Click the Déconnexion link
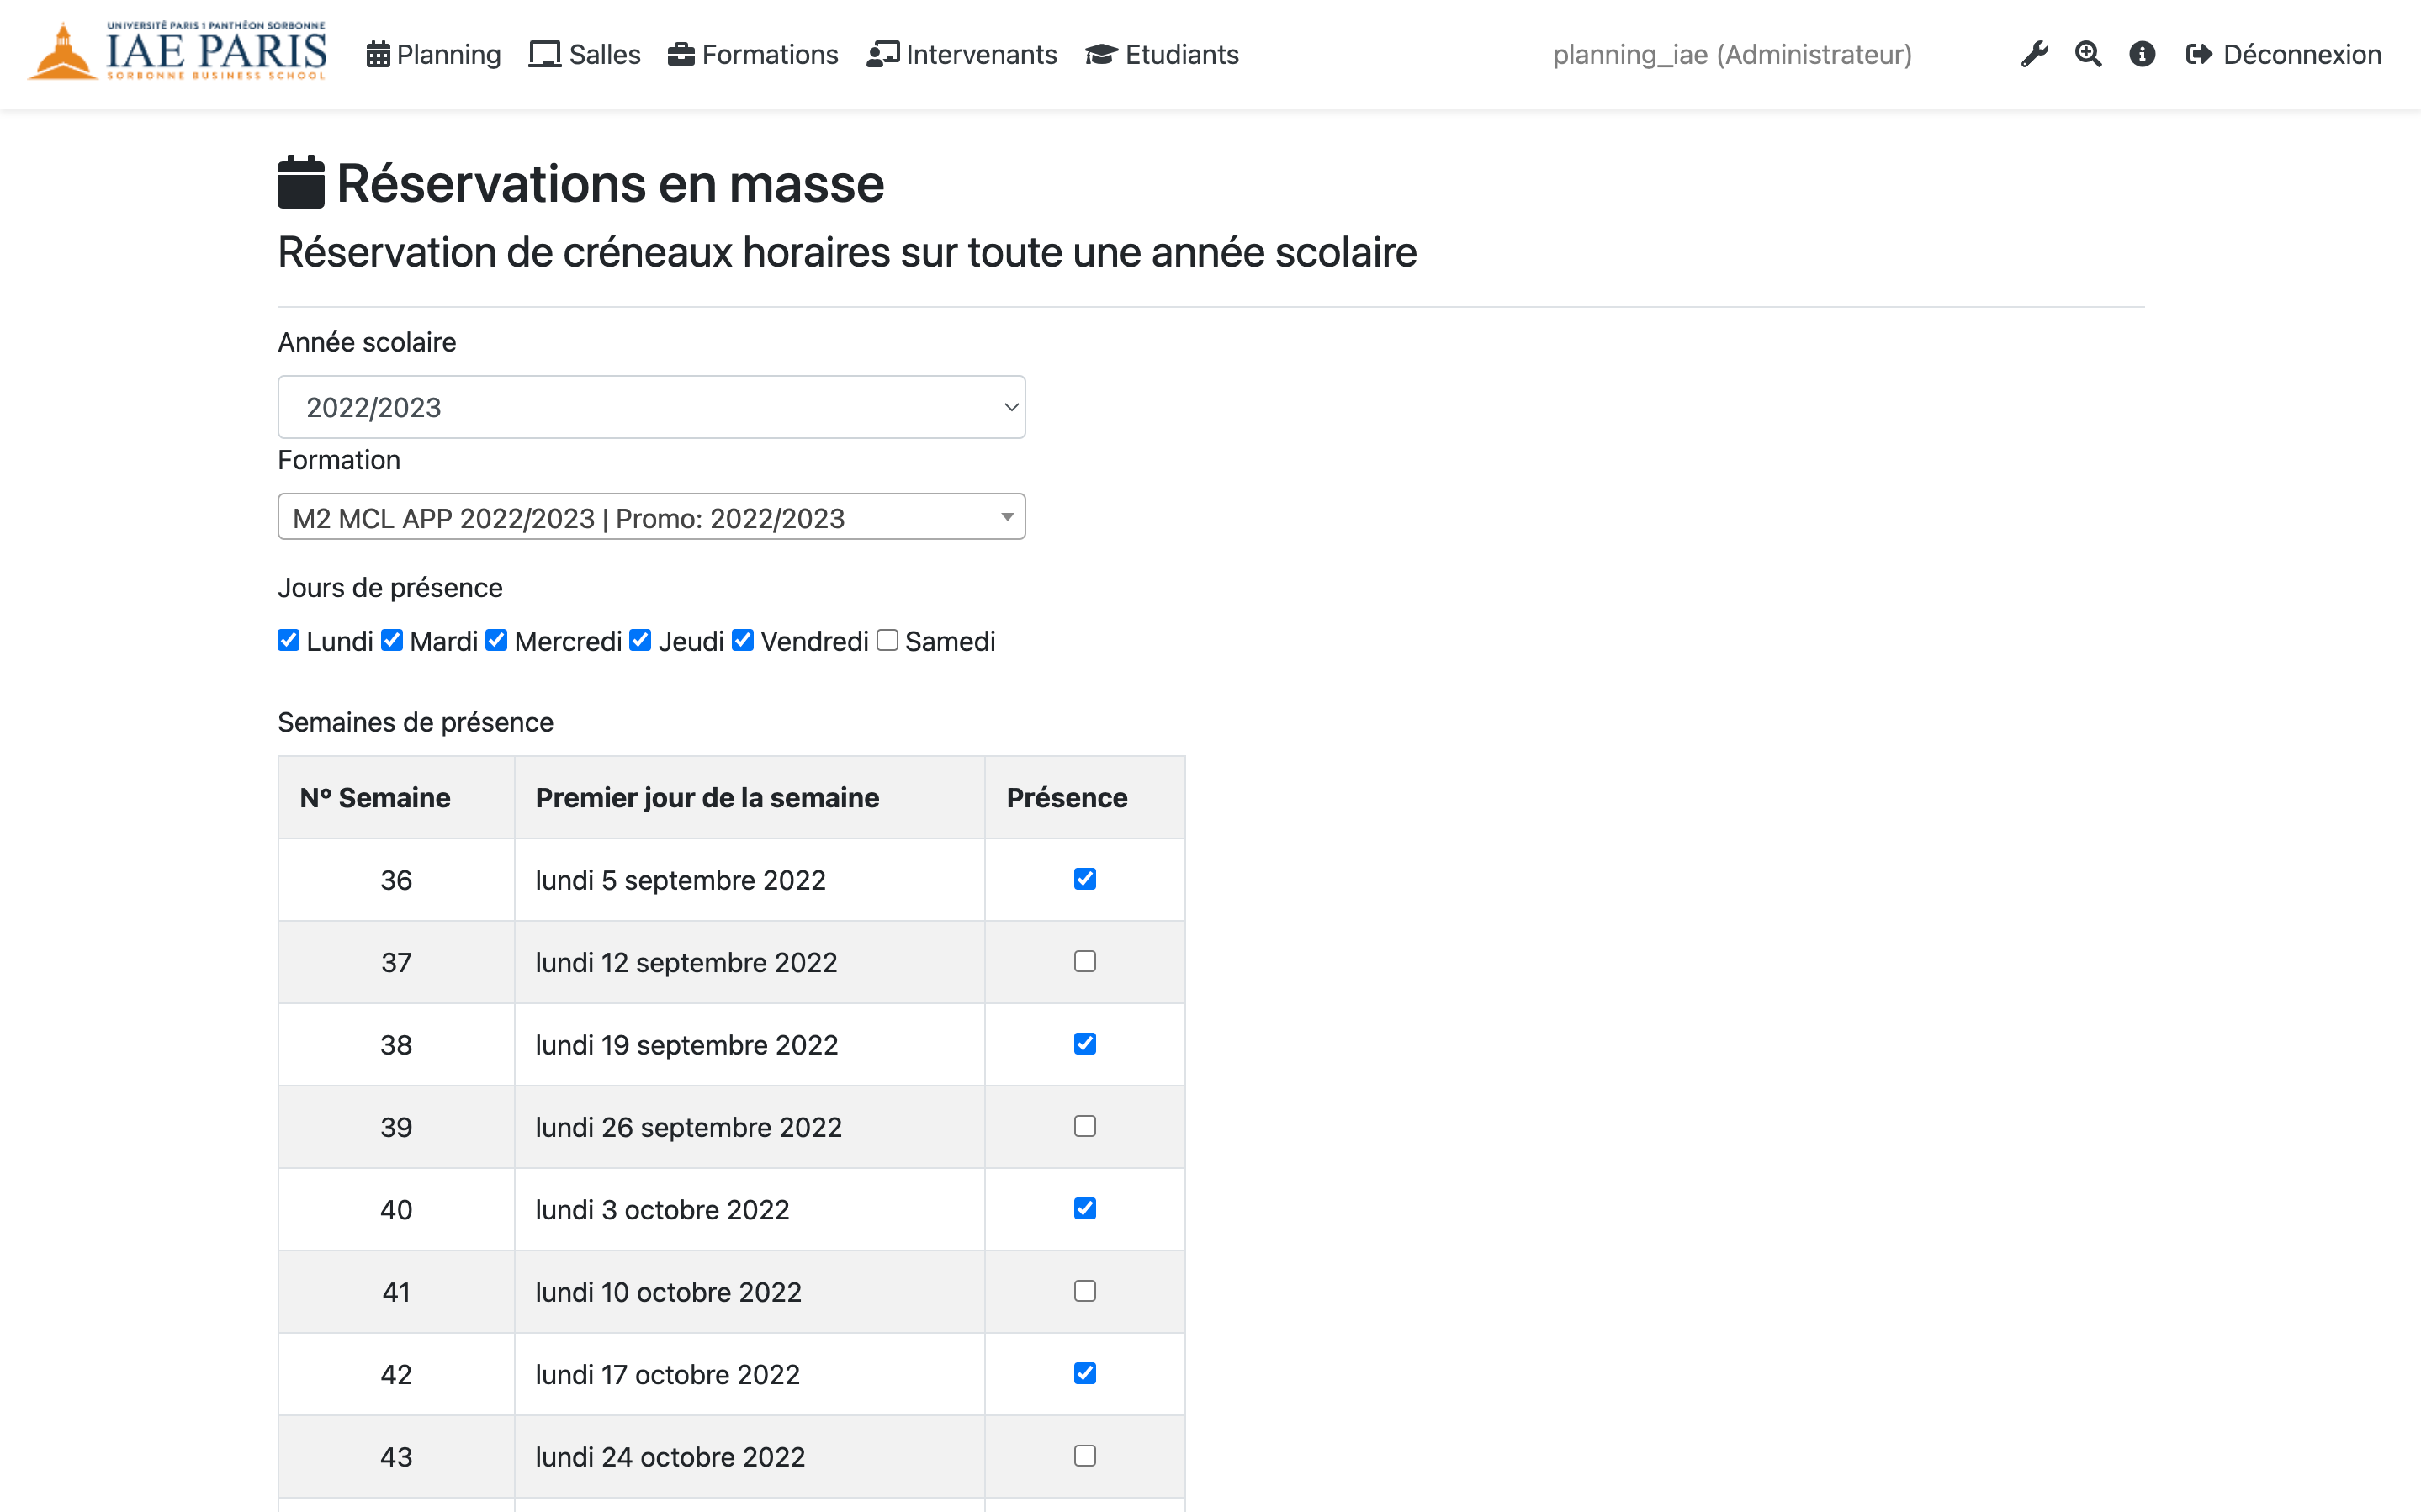The image size is (2421, 1512). click(x=2301, y=55)
